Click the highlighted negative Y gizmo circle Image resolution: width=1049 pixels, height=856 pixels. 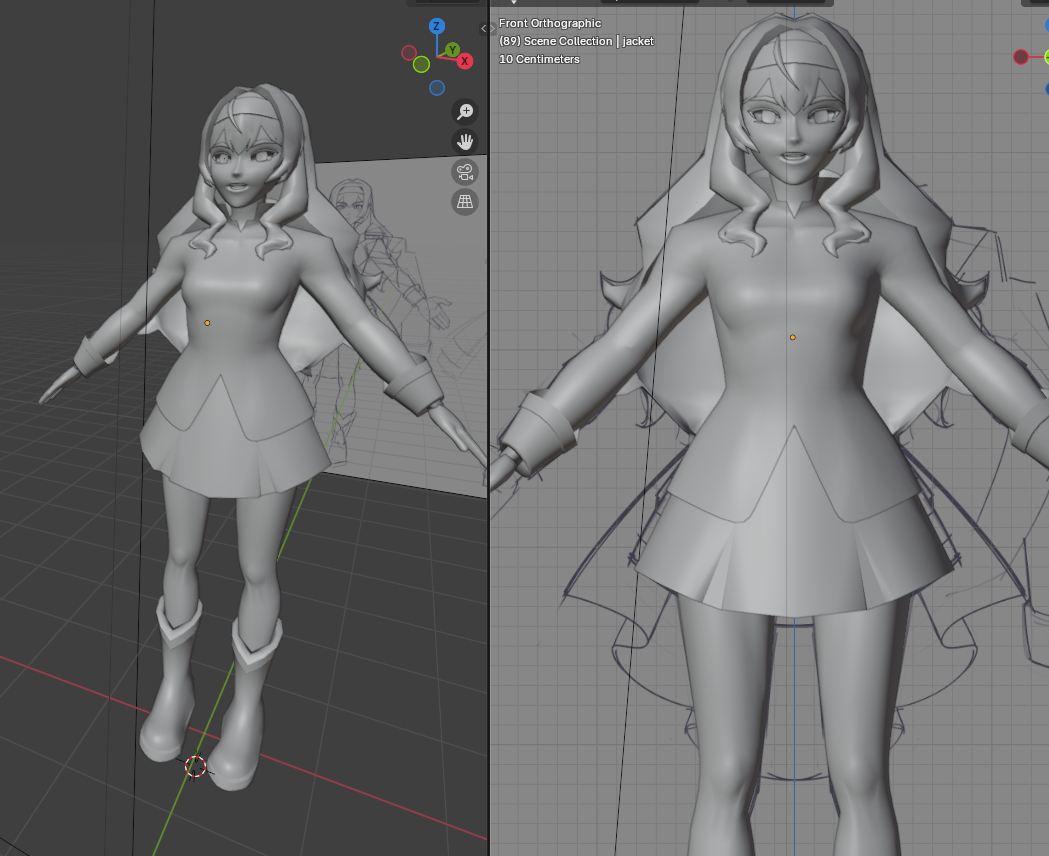coord(421,64)
